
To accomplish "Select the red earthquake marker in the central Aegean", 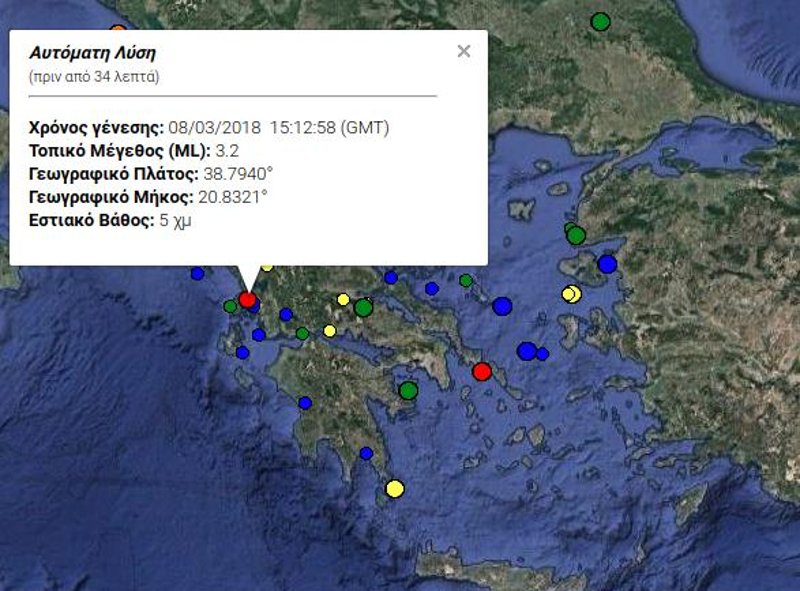I will [x=482, y=370].
